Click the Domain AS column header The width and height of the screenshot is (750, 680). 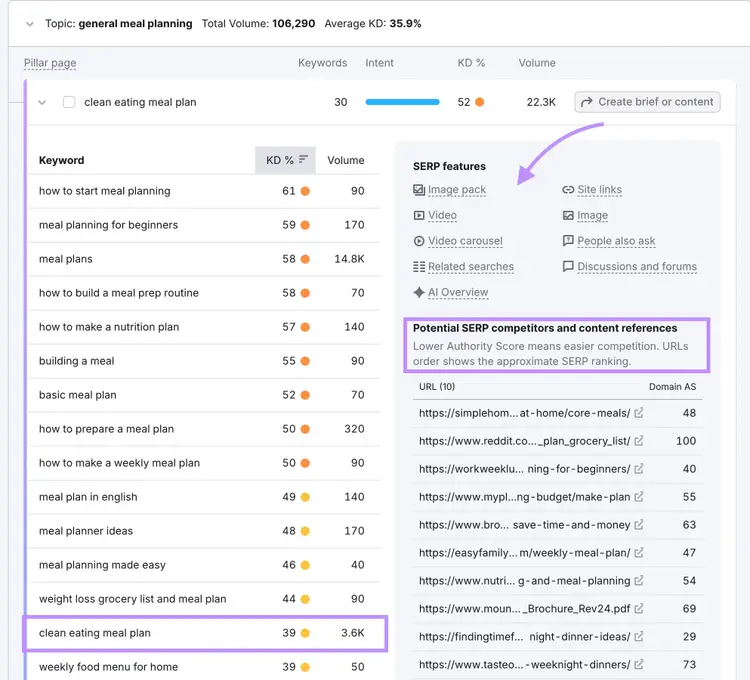click(x=672, y=386)
